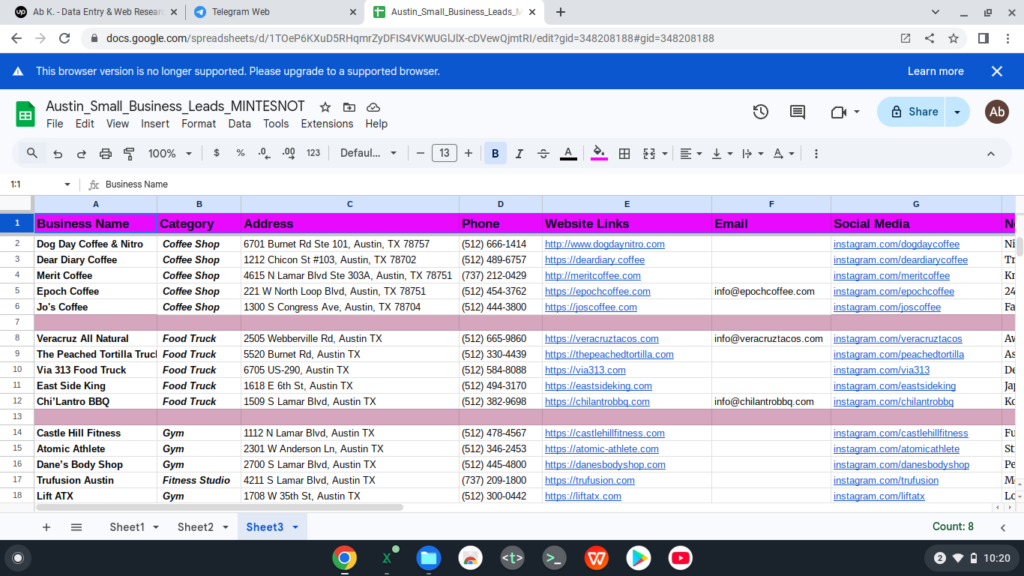
Task: Open text wrapping dropdown
Action: click(x=752, y=153)
